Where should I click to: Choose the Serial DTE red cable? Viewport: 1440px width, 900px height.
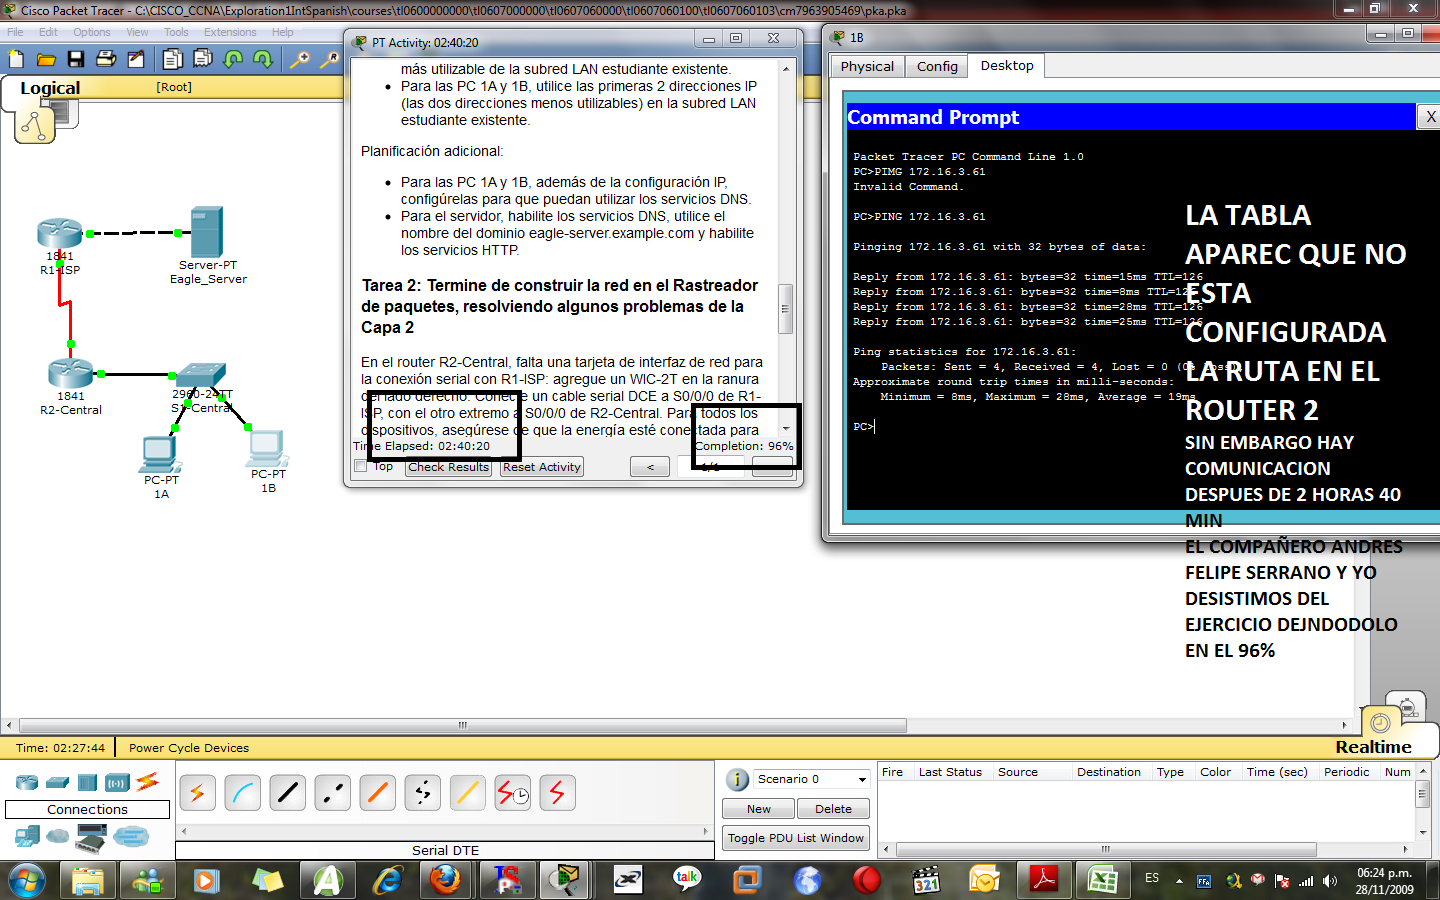pyautogui.click(x=558, y=793)
